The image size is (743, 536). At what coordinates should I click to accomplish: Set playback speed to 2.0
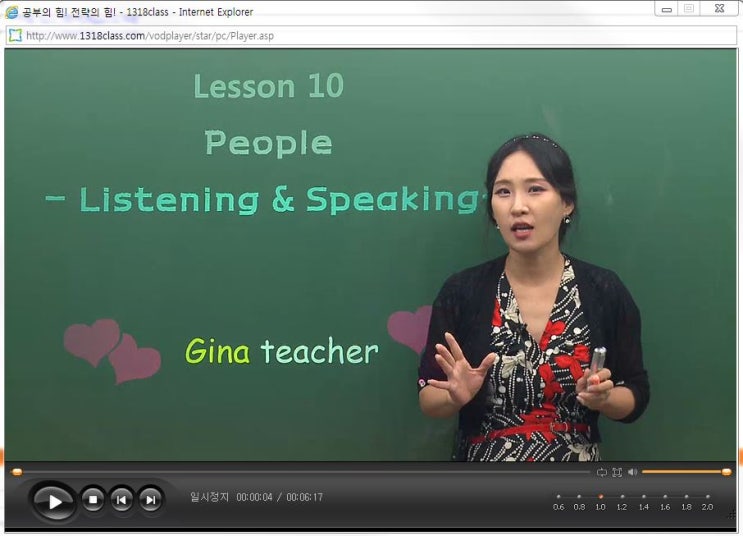coord(707,503)
